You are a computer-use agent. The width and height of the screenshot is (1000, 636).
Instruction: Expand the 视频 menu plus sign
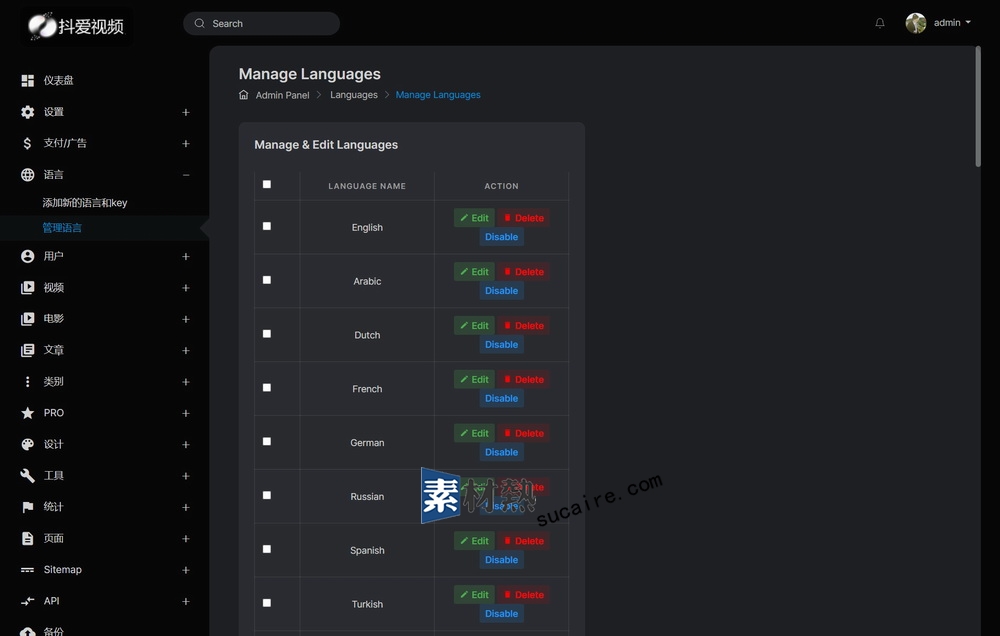click(186, 288)
